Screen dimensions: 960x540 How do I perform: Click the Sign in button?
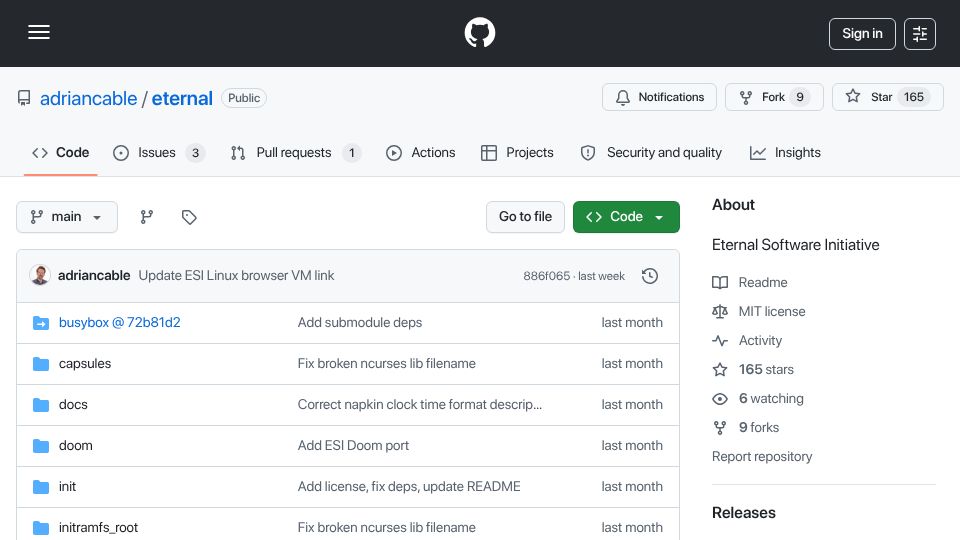coord(862,34)
